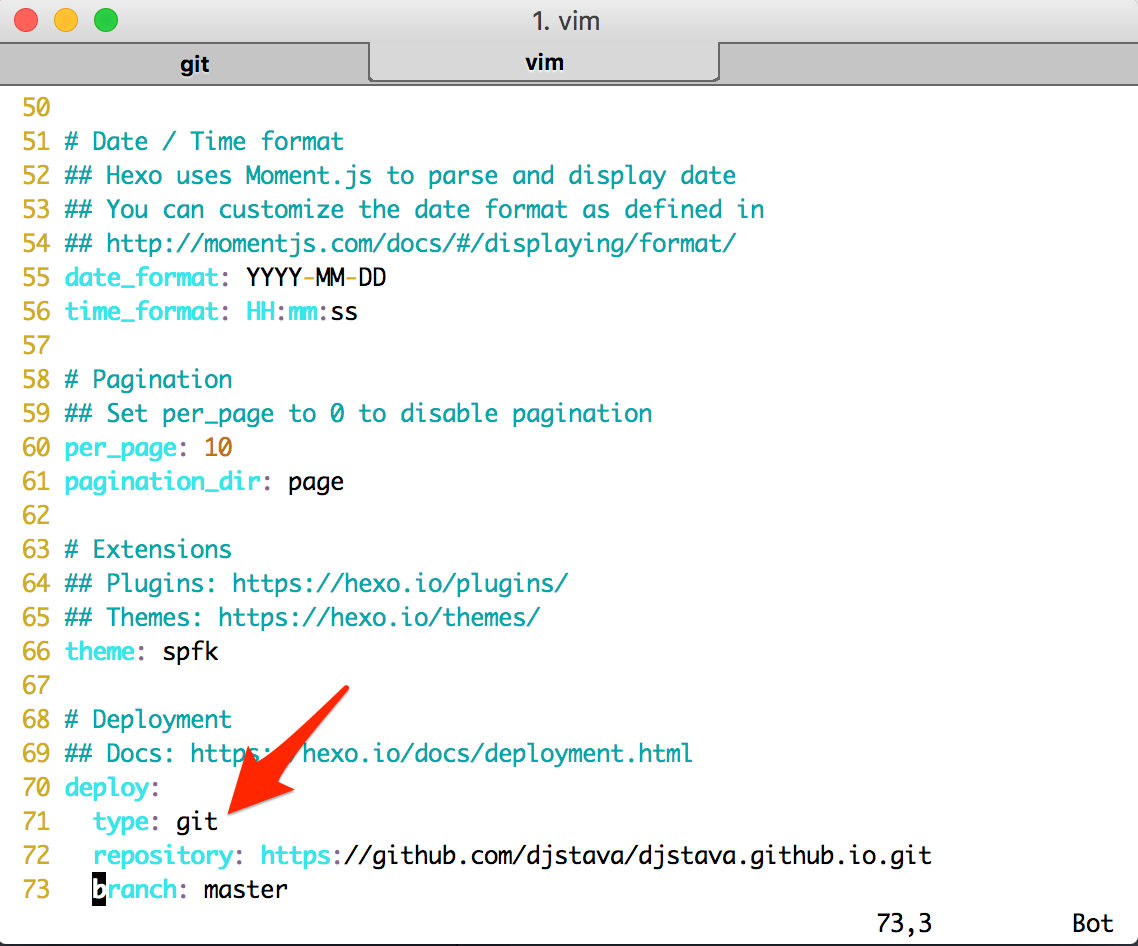Click the branch key at the cursor

(x=135, y=889)
